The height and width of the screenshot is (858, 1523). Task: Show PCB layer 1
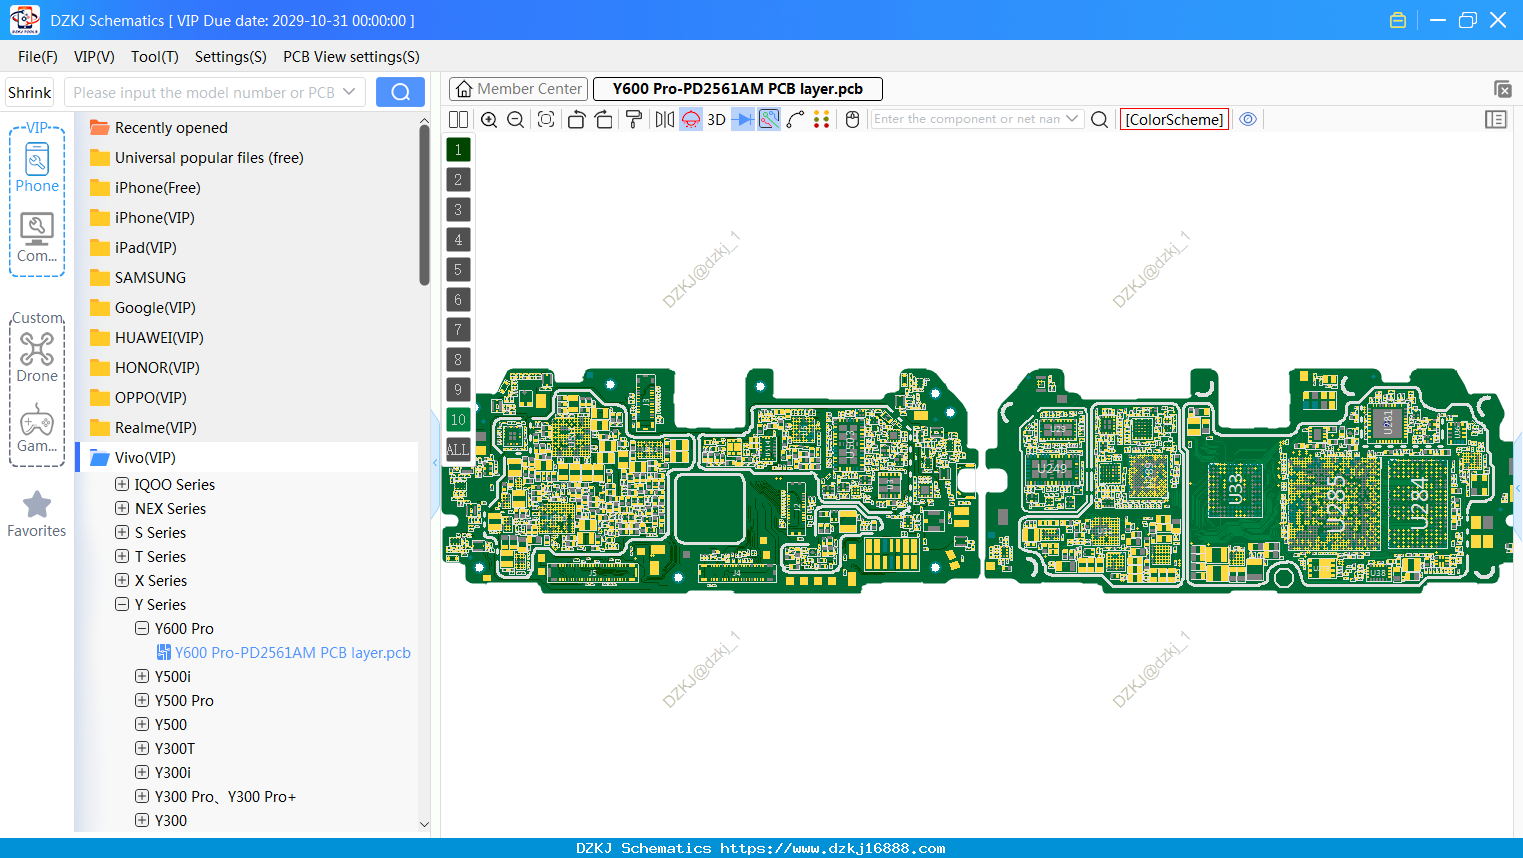(458, 150)
